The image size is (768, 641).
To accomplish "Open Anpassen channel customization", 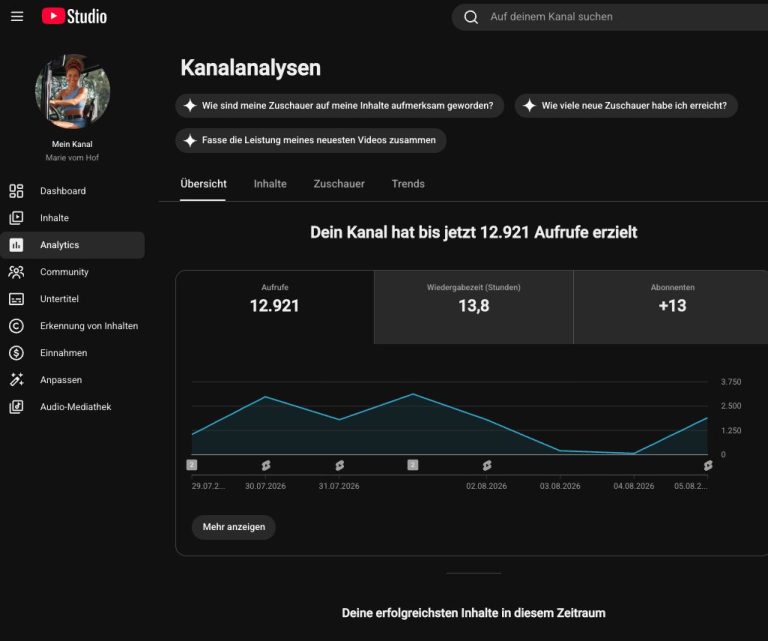I will 72,380.
